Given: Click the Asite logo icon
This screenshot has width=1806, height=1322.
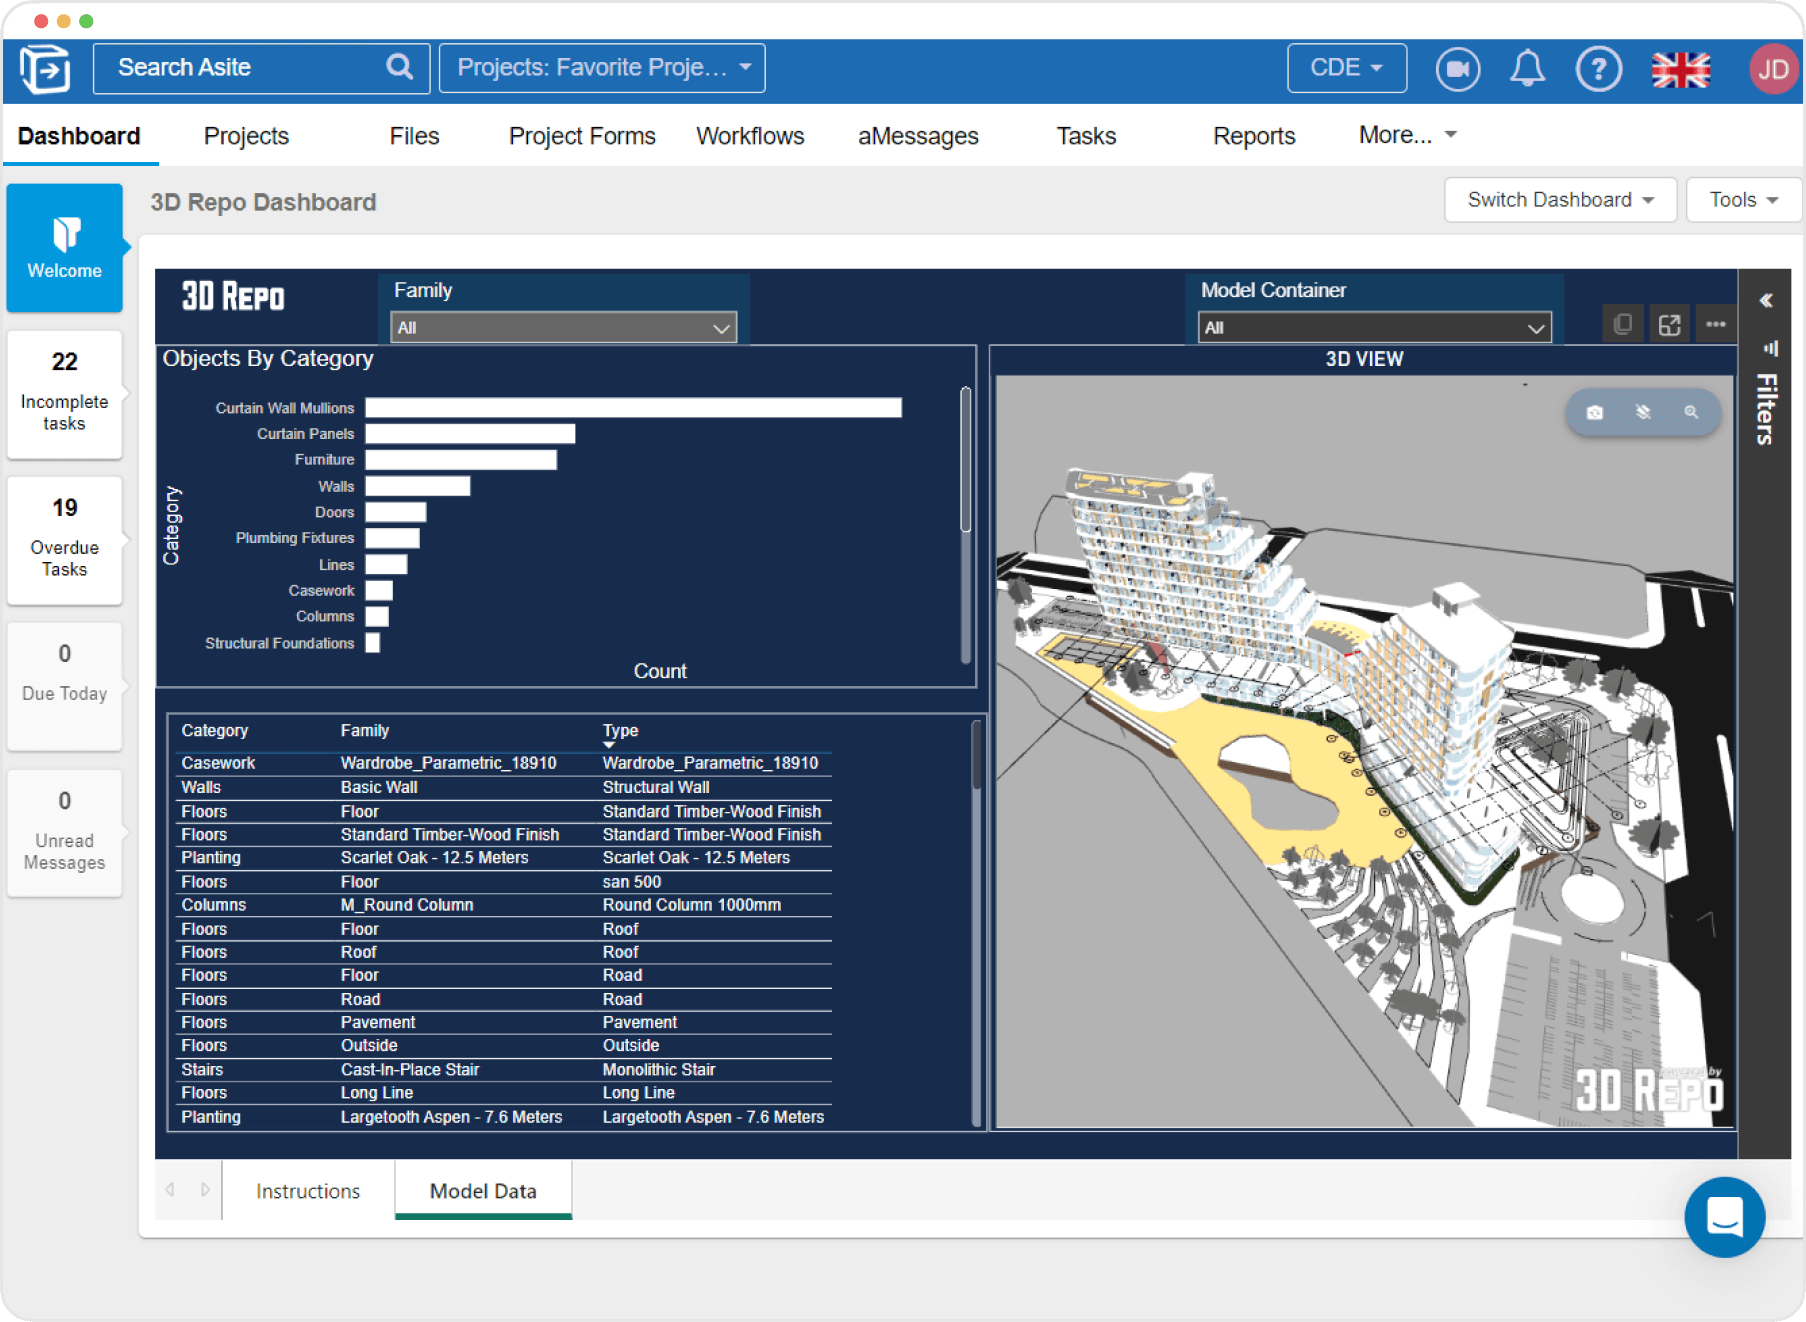Looking at the screenshot, I should pos(45,69).
